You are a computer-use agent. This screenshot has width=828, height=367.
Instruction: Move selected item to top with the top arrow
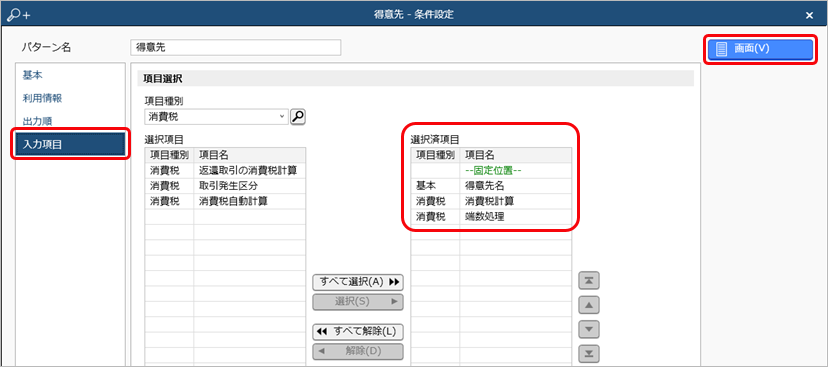click(589, 281)
